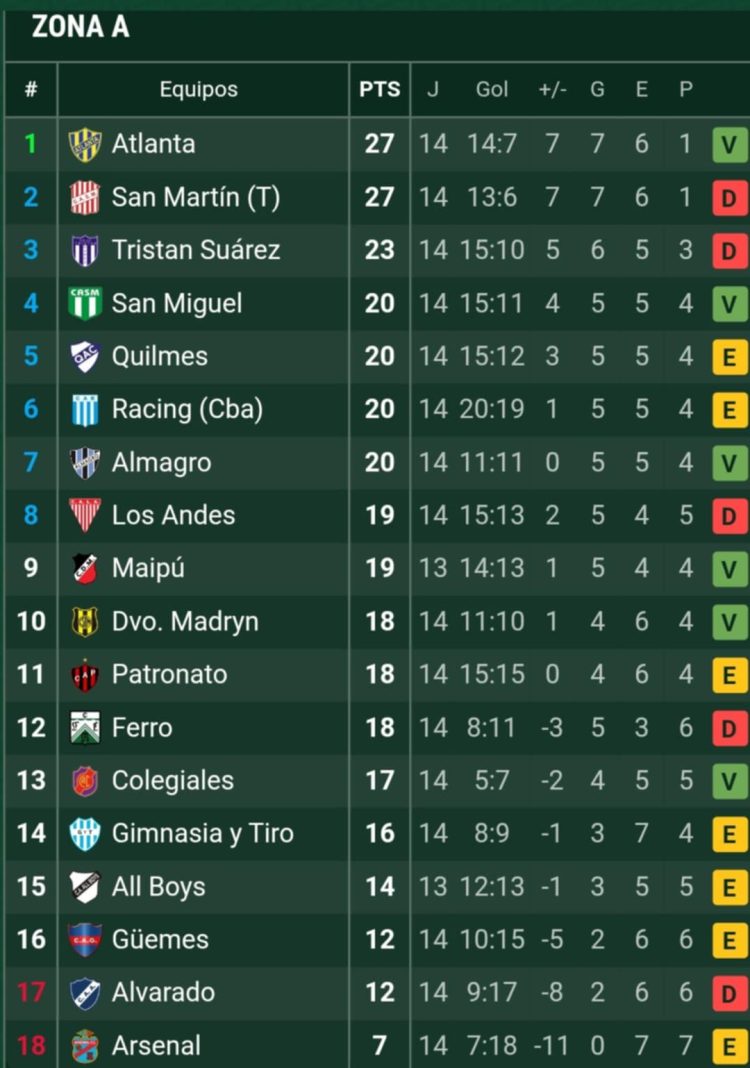
Task: Click Atlanta's green V result badge
Action: [730, 144]
